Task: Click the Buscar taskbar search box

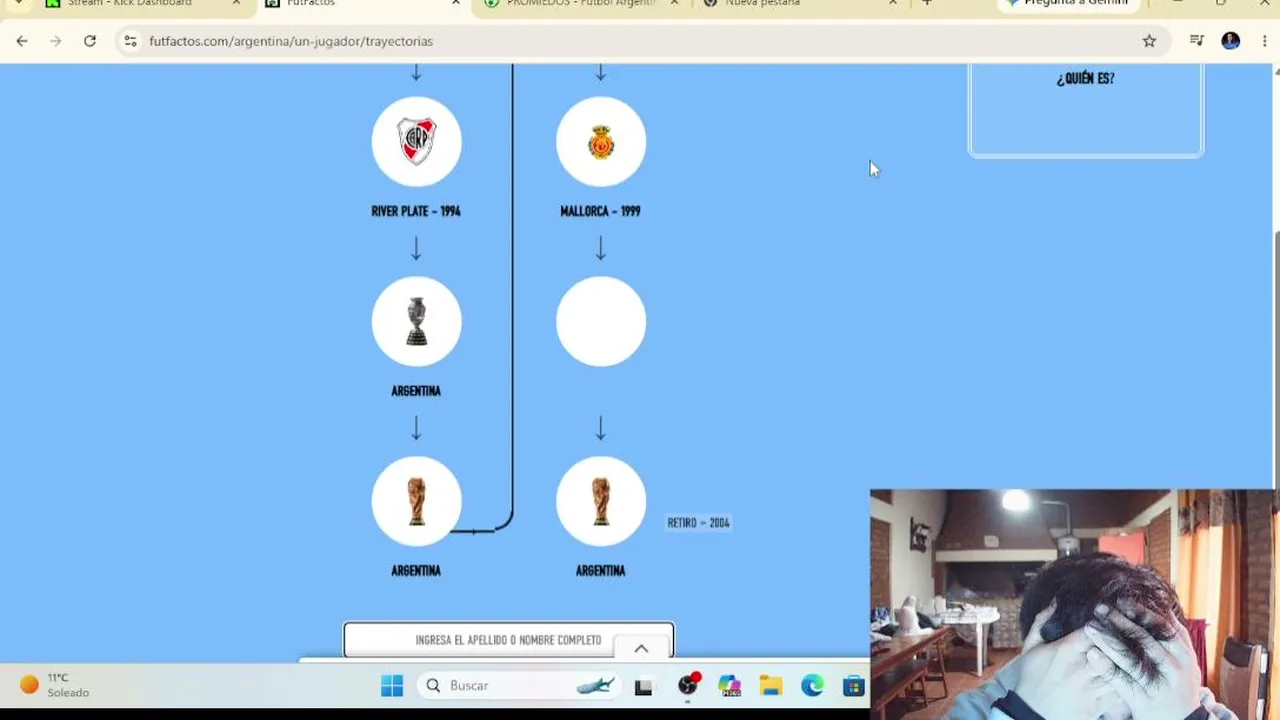Action: click(520, 685)
